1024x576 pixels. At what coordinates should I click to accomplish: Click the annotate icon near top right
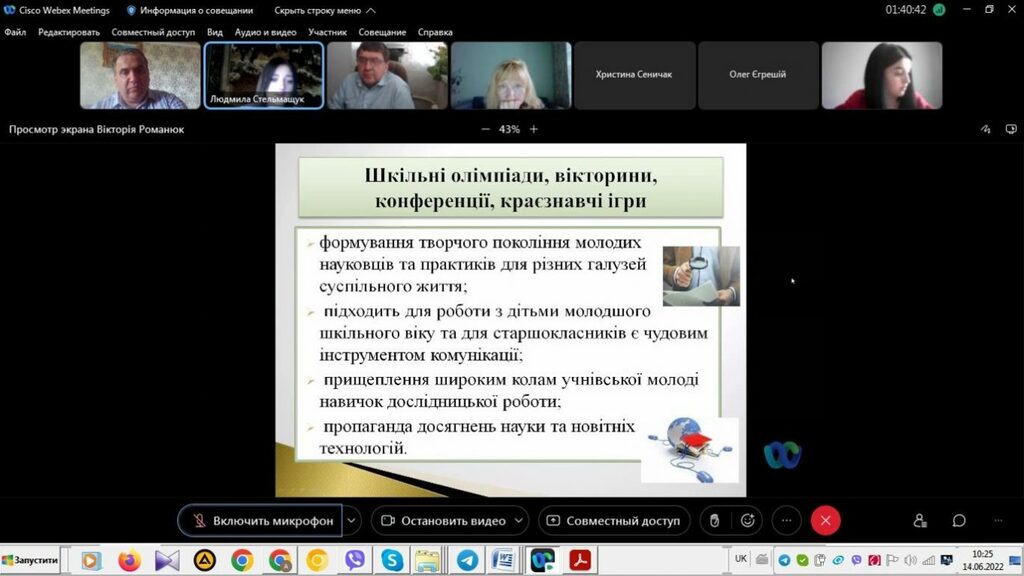pyautogui.click(x=985, y=129)
